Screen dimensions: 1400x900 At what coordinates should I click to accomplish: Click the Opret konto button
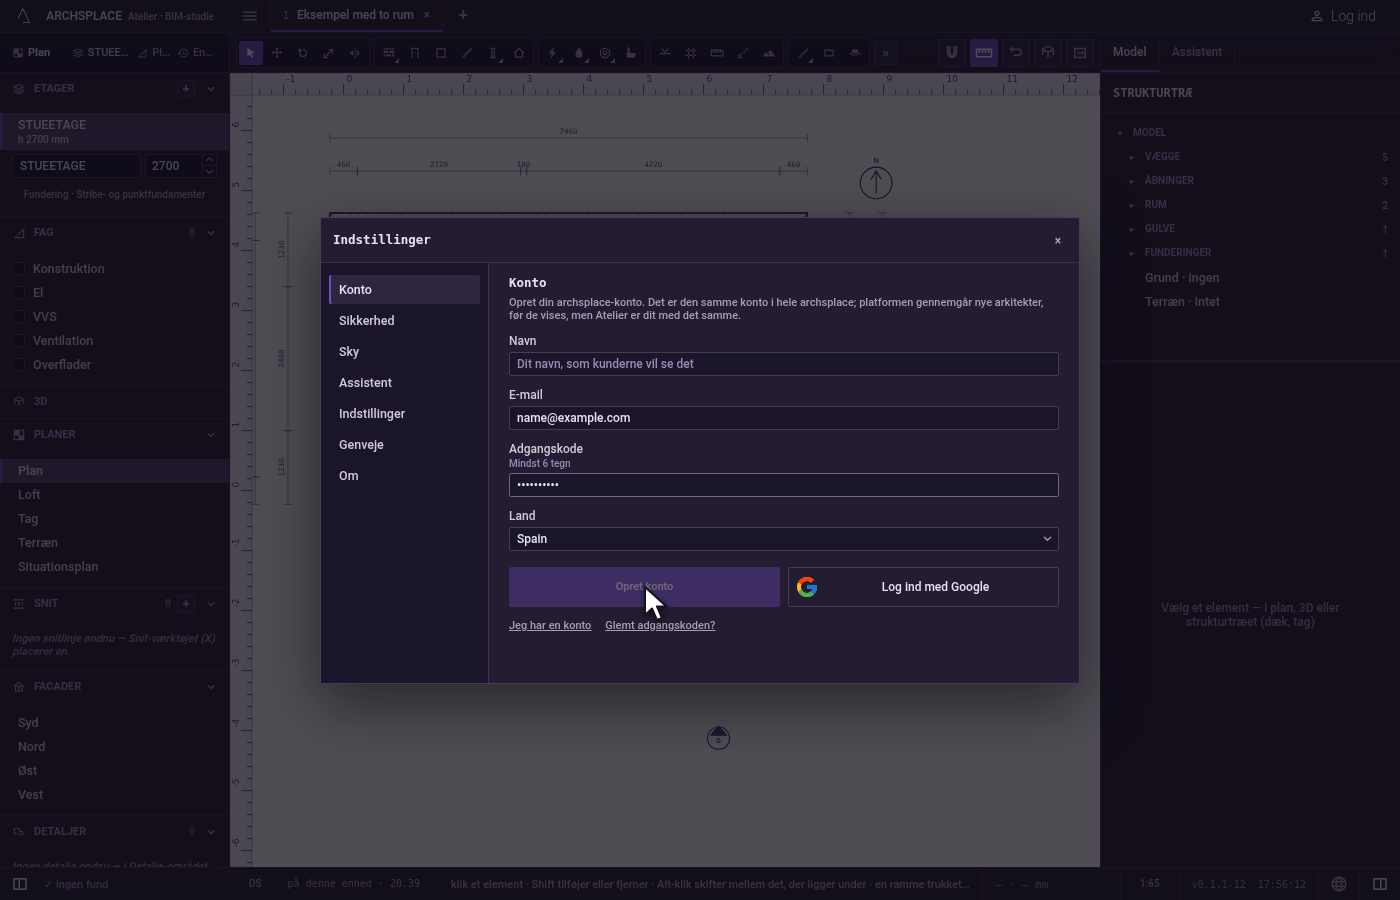click(644, 587)
